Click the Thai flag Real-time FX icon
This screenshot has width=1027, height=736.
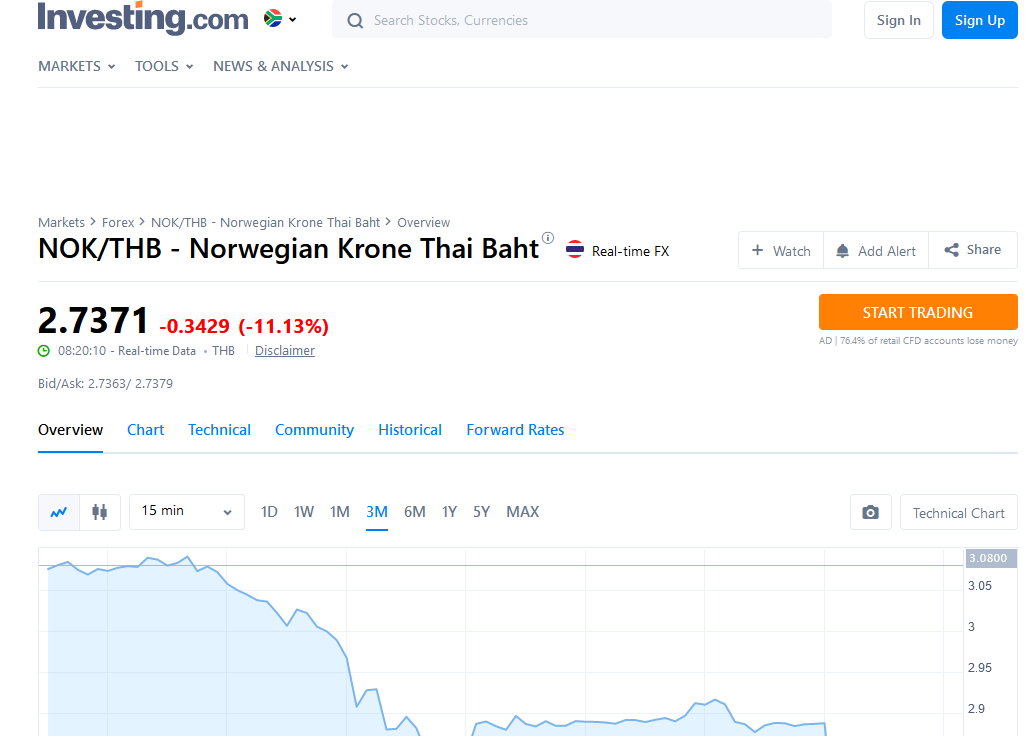point(575,249)
